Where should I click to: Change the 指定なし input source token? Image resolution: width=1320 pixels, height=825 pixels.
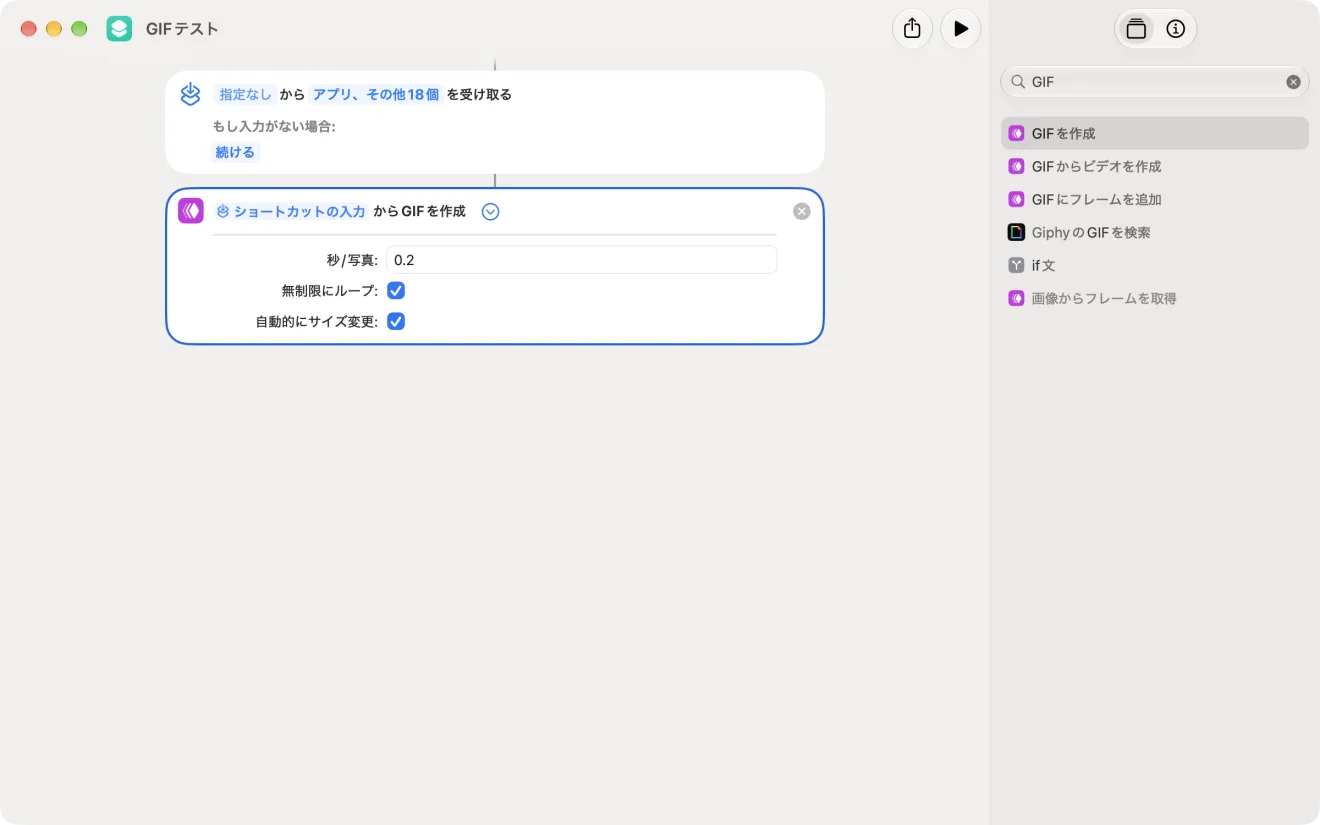click(x=245, y=95)
